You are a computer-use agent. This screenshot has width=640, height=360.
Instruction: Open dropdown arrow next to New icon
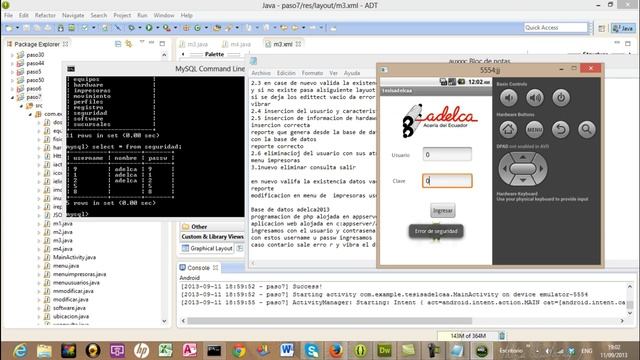(17, 28)
